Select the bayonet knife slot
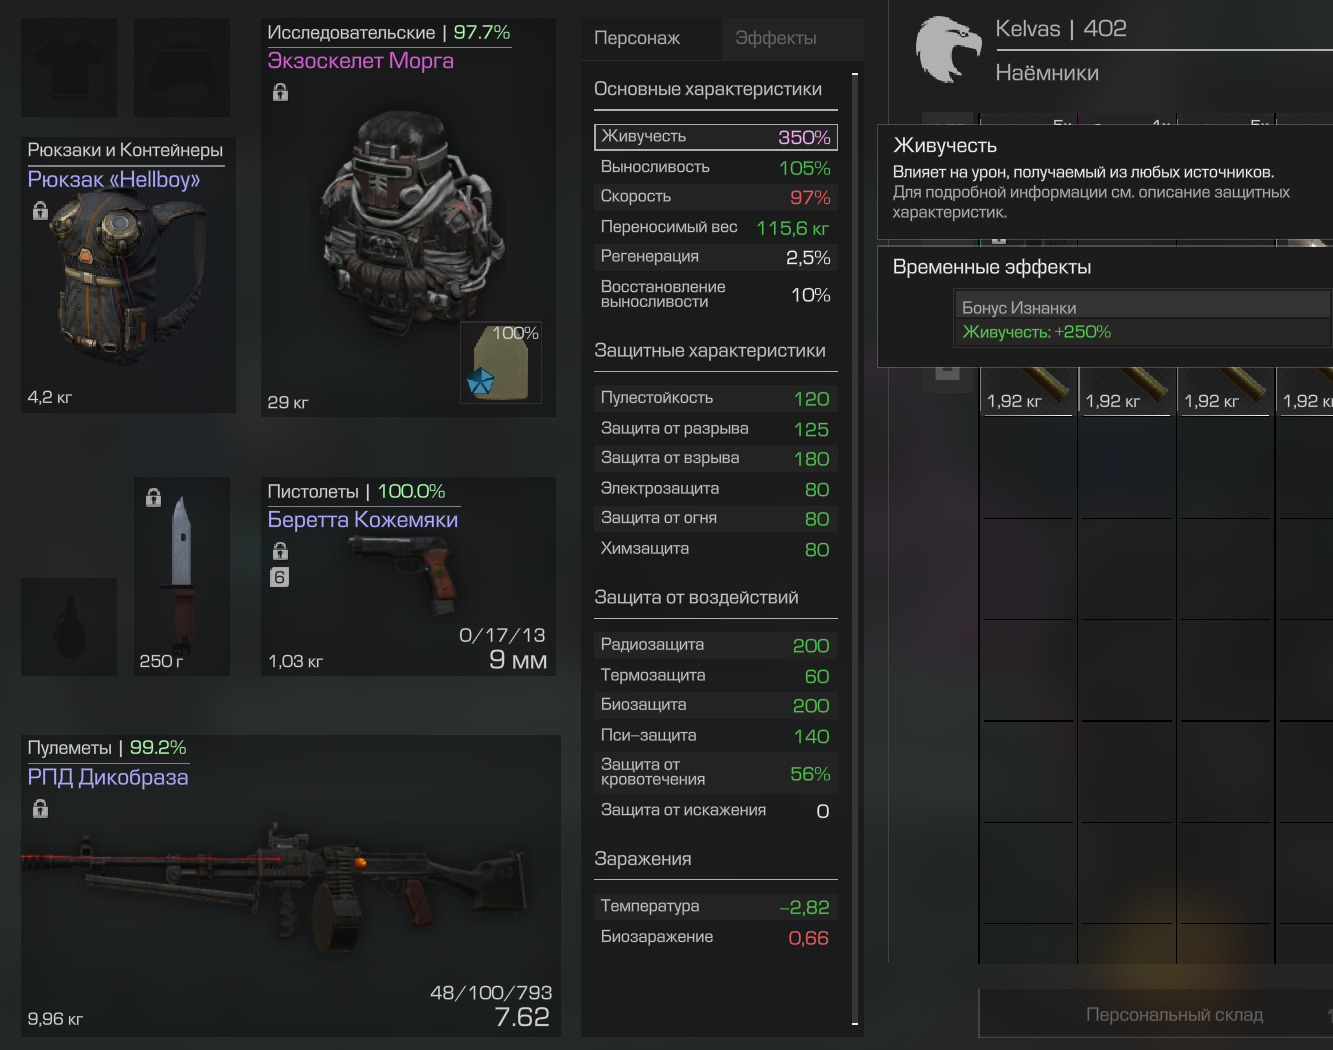This screenshot has height=1050, width=1333. [x=182, y=576]
